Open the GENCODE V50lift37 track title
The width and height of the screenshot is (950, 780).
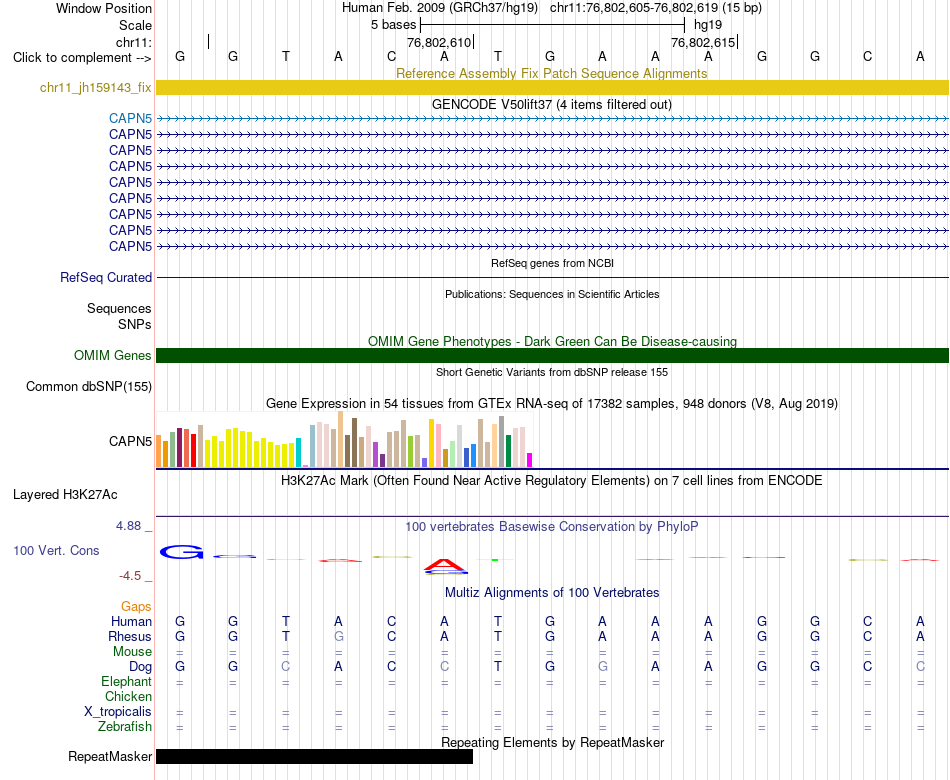pyautogui.click(x=552, y=104)
